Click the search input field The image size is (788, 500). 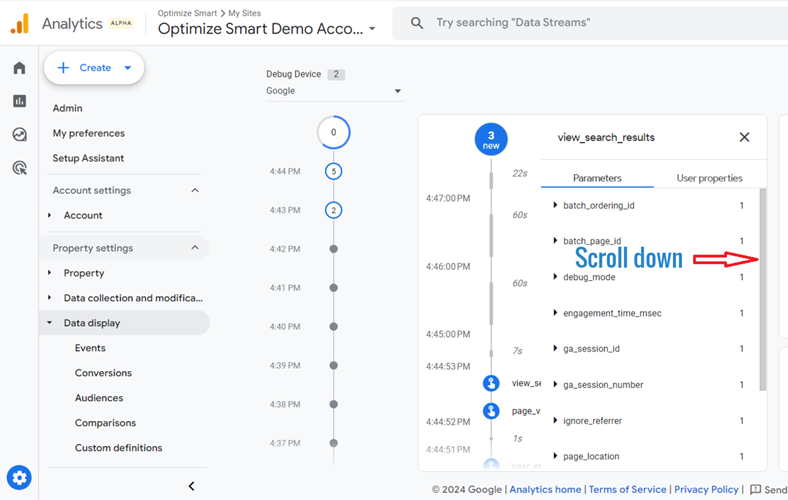click(x=590, y=23)
